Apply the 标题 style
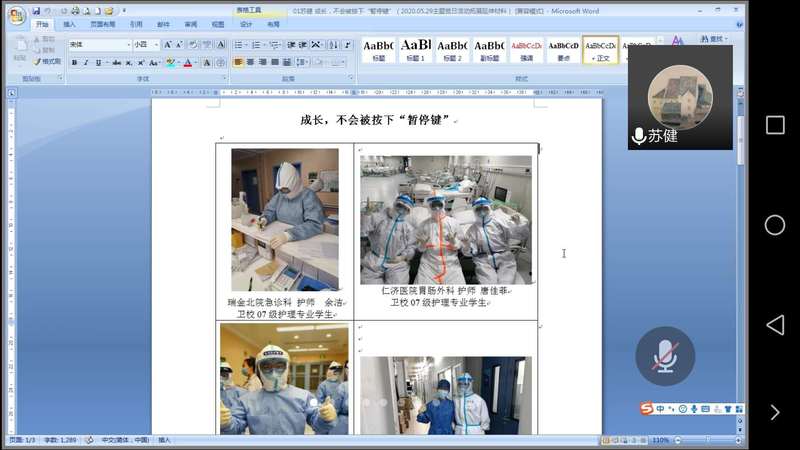Image resolution: width=800 pixels, height=450 pixels. coord(379,50)
